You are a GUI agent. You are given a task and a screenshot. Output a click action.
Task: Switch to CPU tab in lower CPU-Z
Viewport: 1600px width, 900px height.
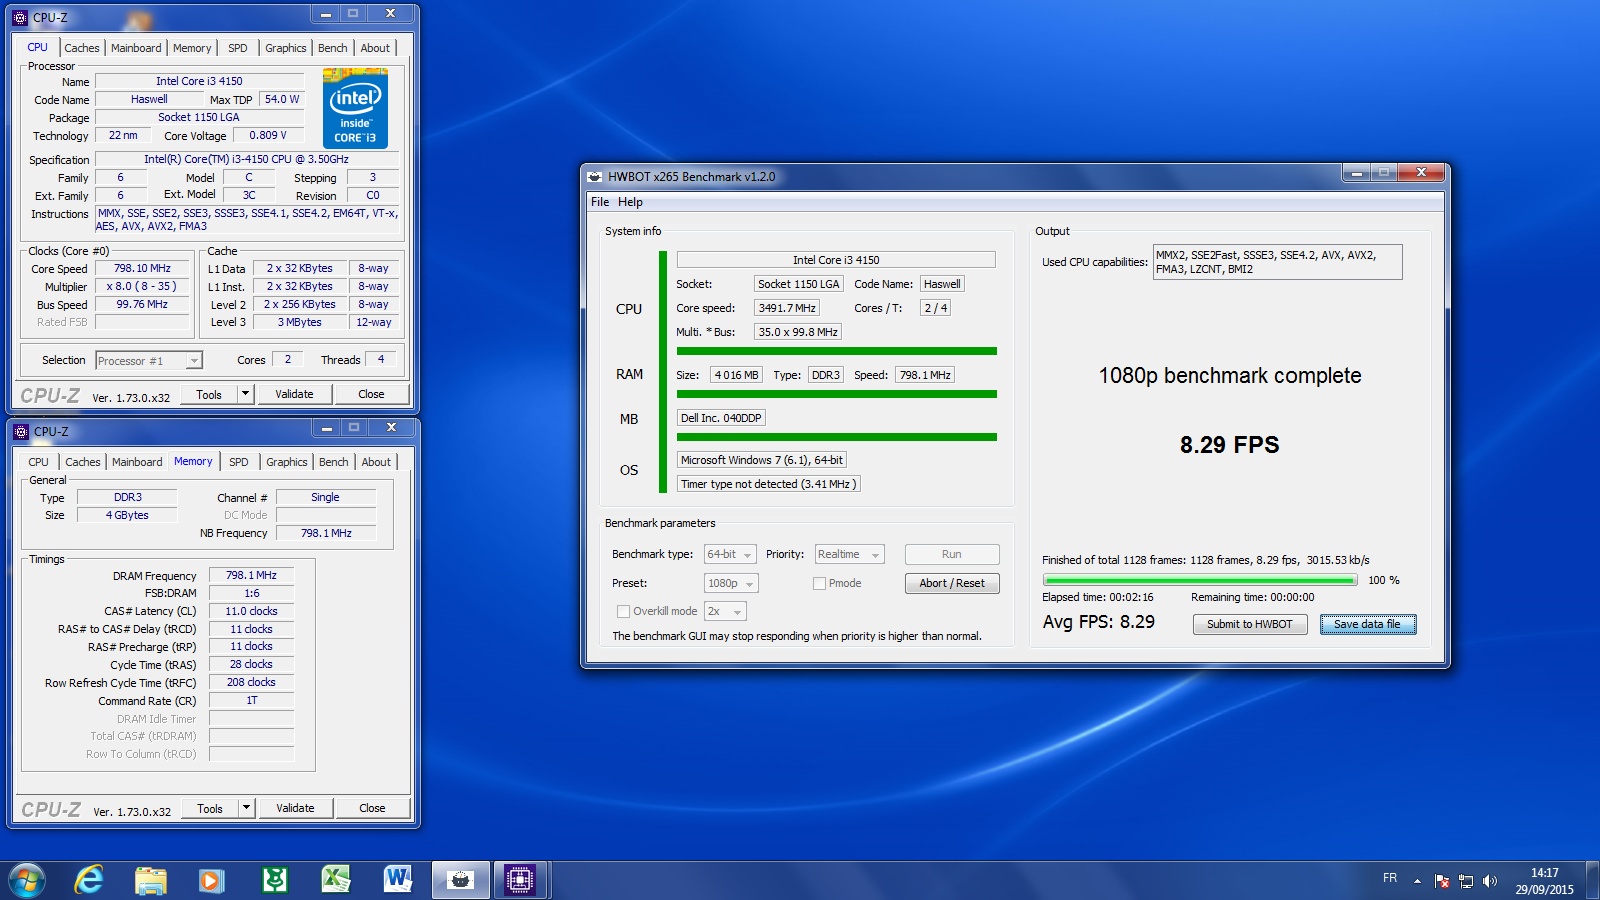click(x=39, y=462)
